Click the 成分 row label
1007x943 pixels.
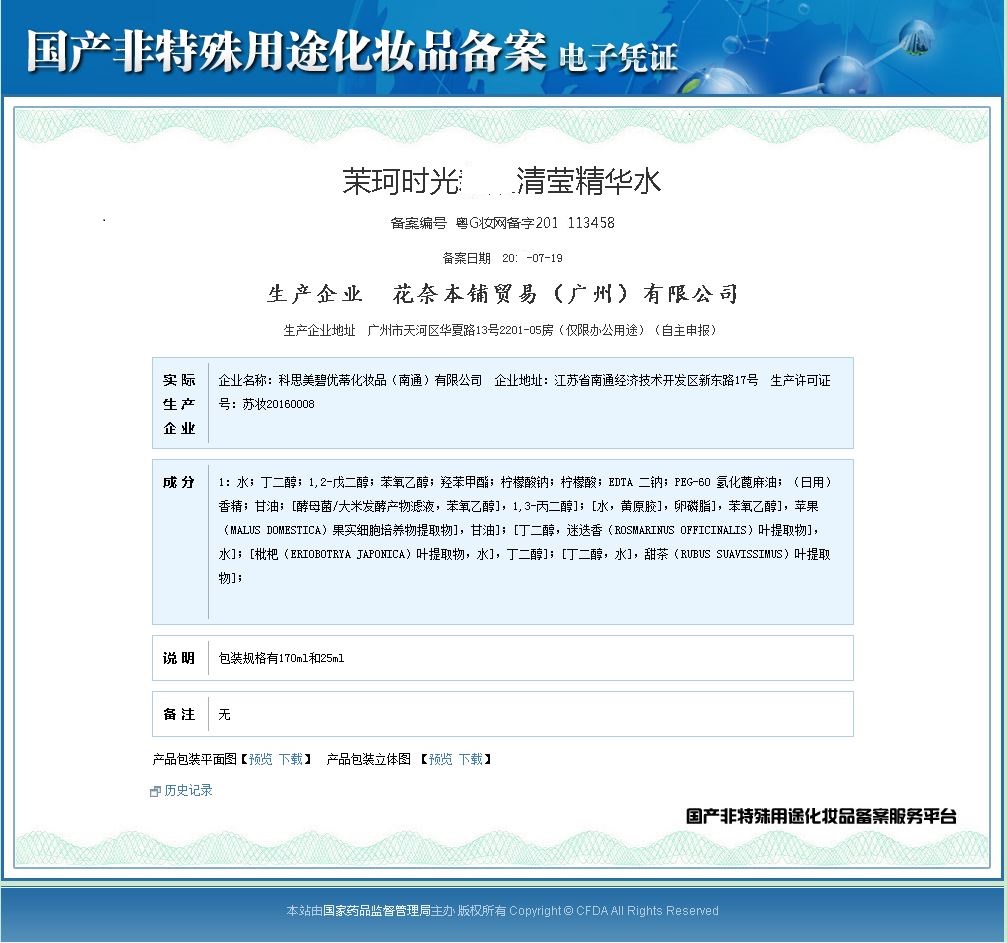pyautogui.click(x=179, y=482)
